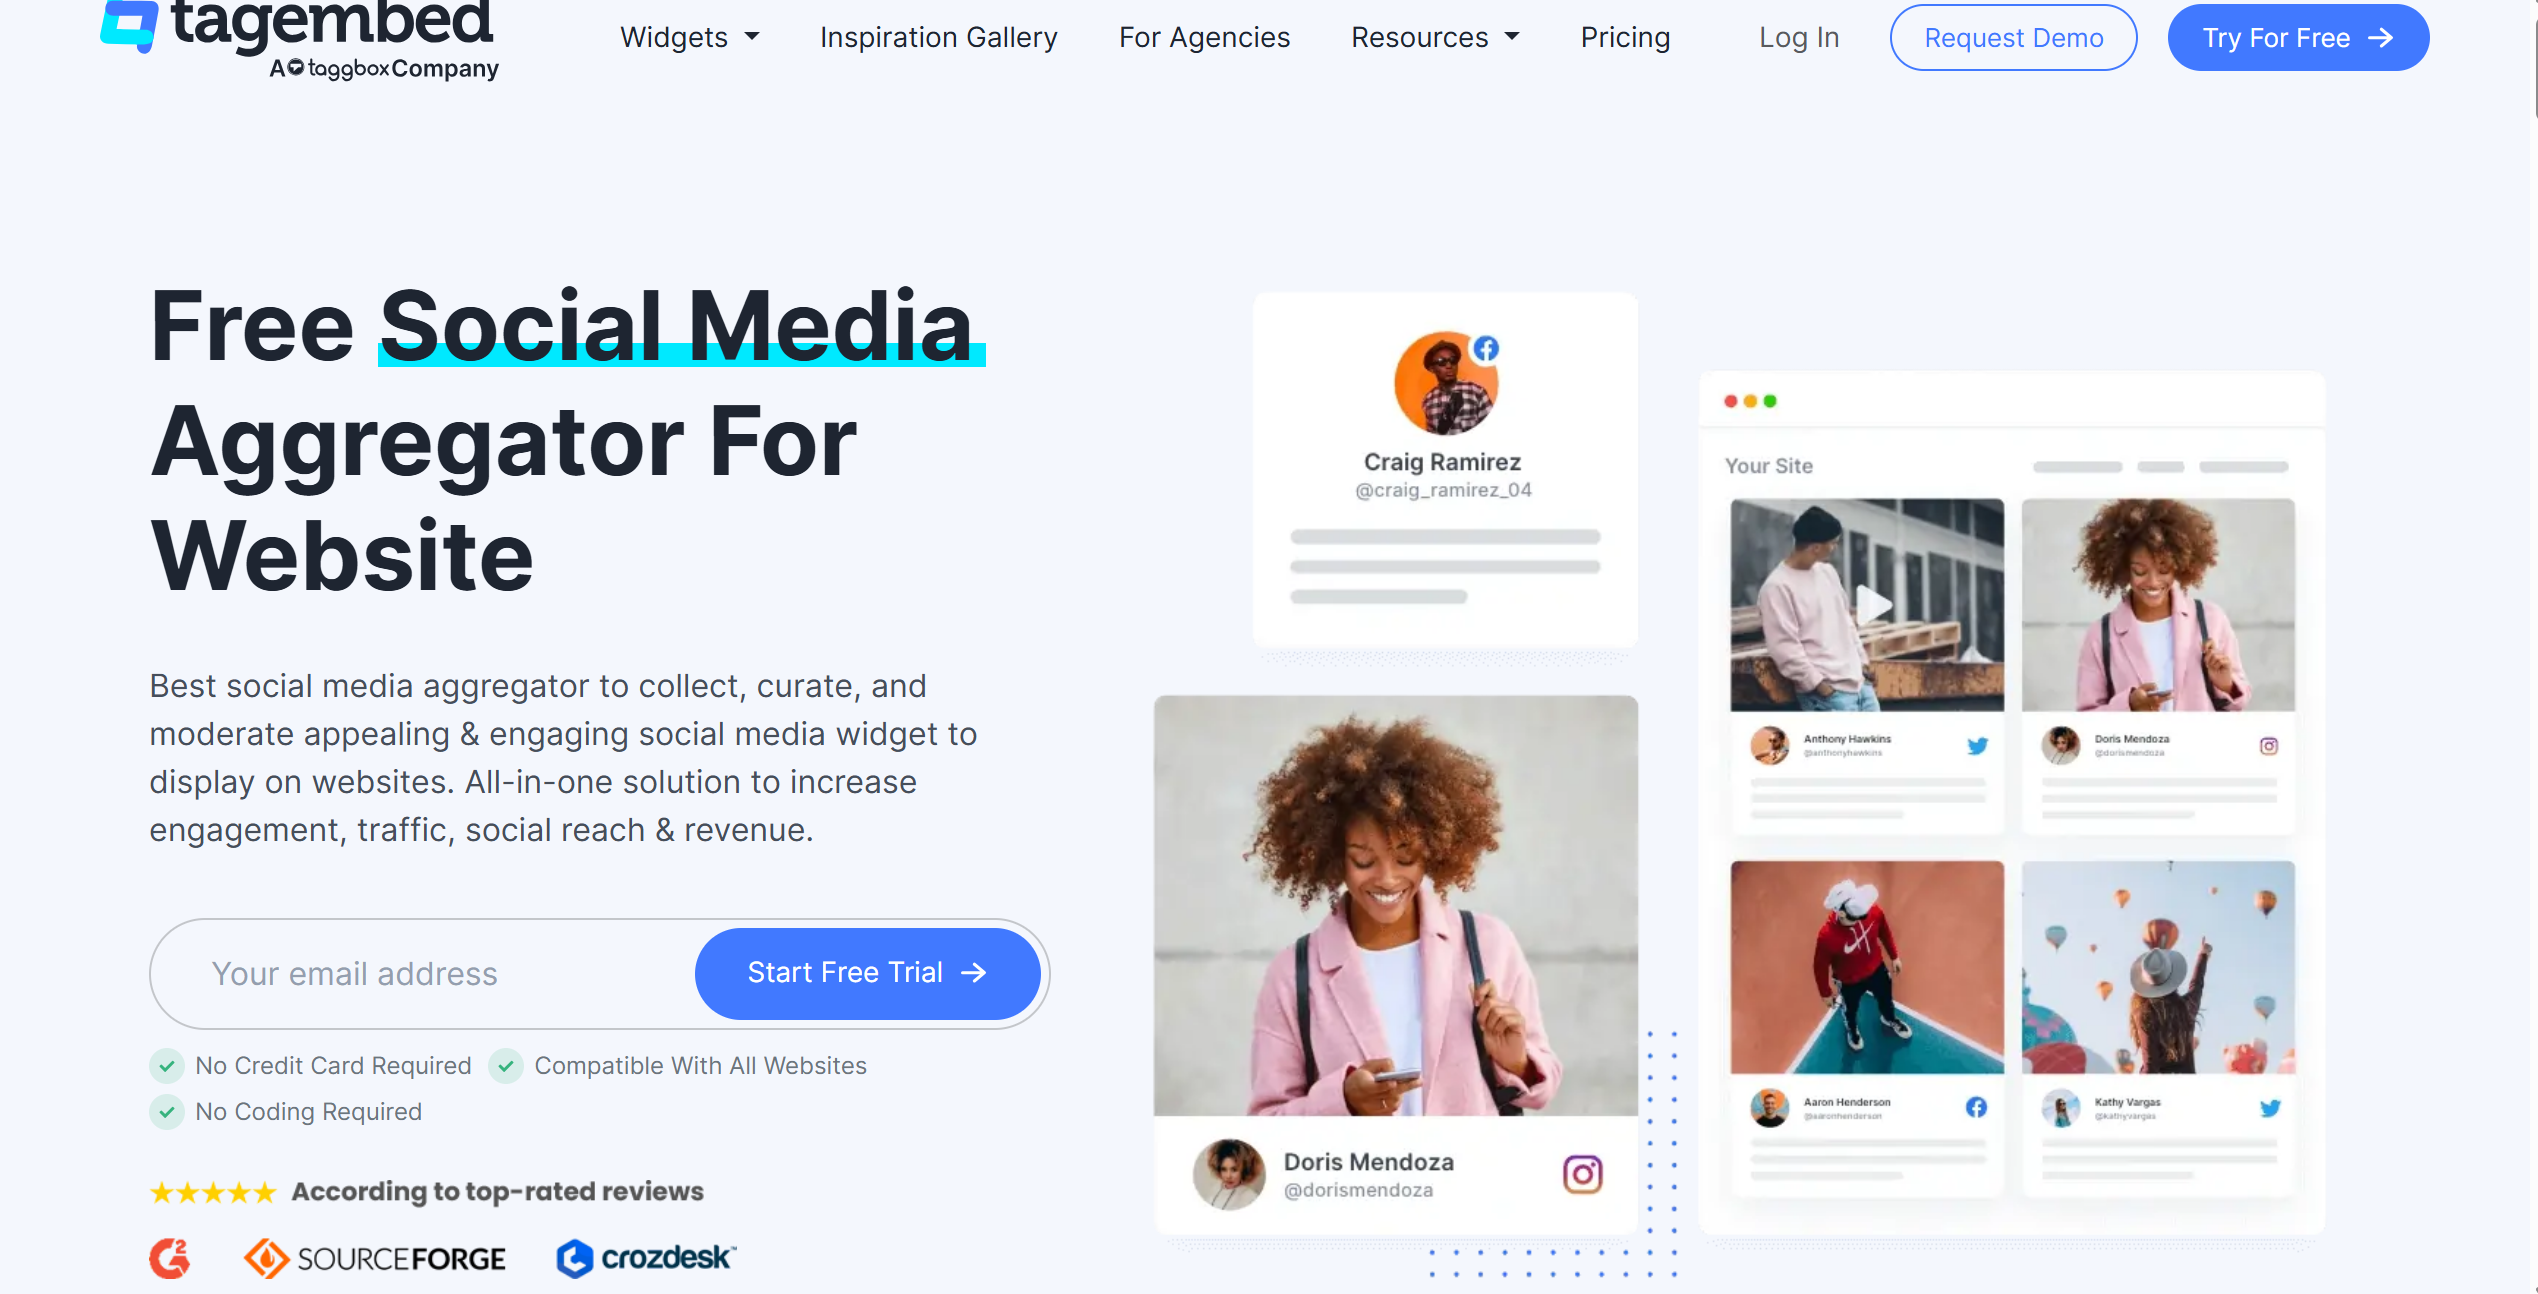
Task: Expand the Resources dropdown menu
Action: coord(1435,37)
